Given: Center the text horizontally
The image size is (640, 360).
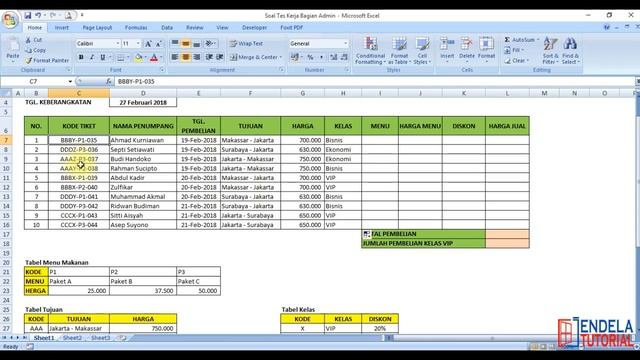Looking at the screenshot, I should 186,57.
